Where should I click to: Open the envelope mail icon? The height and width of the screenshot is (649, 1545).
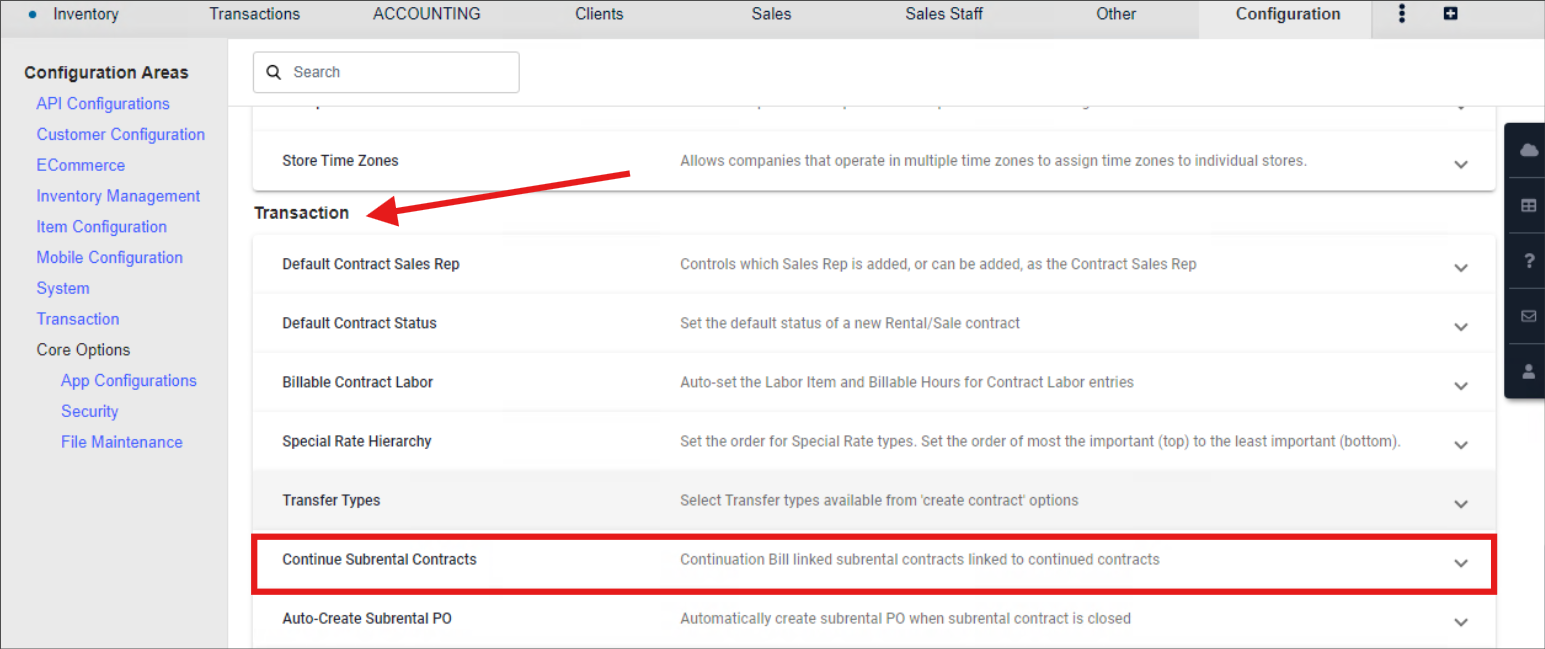pyautogui.click(x=1528, y=316)
